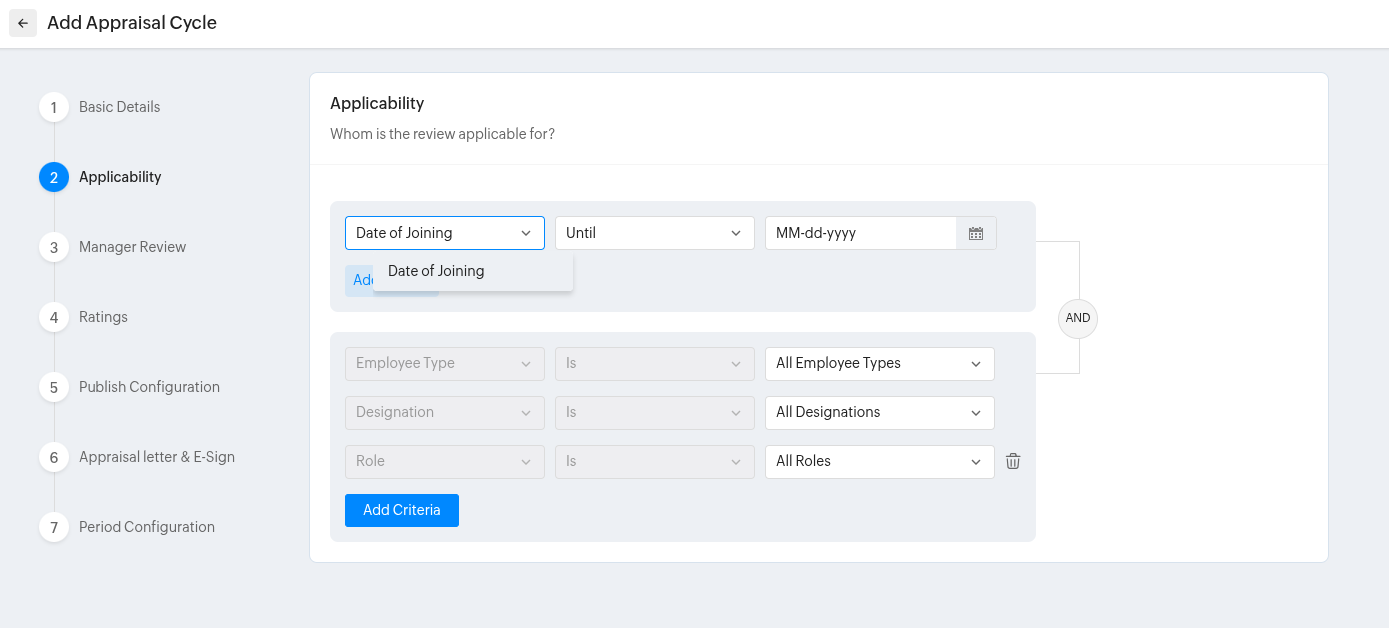Screen dimensions: 1389x628
Task: Click the Add Criteria button
Action: (401, 510)
